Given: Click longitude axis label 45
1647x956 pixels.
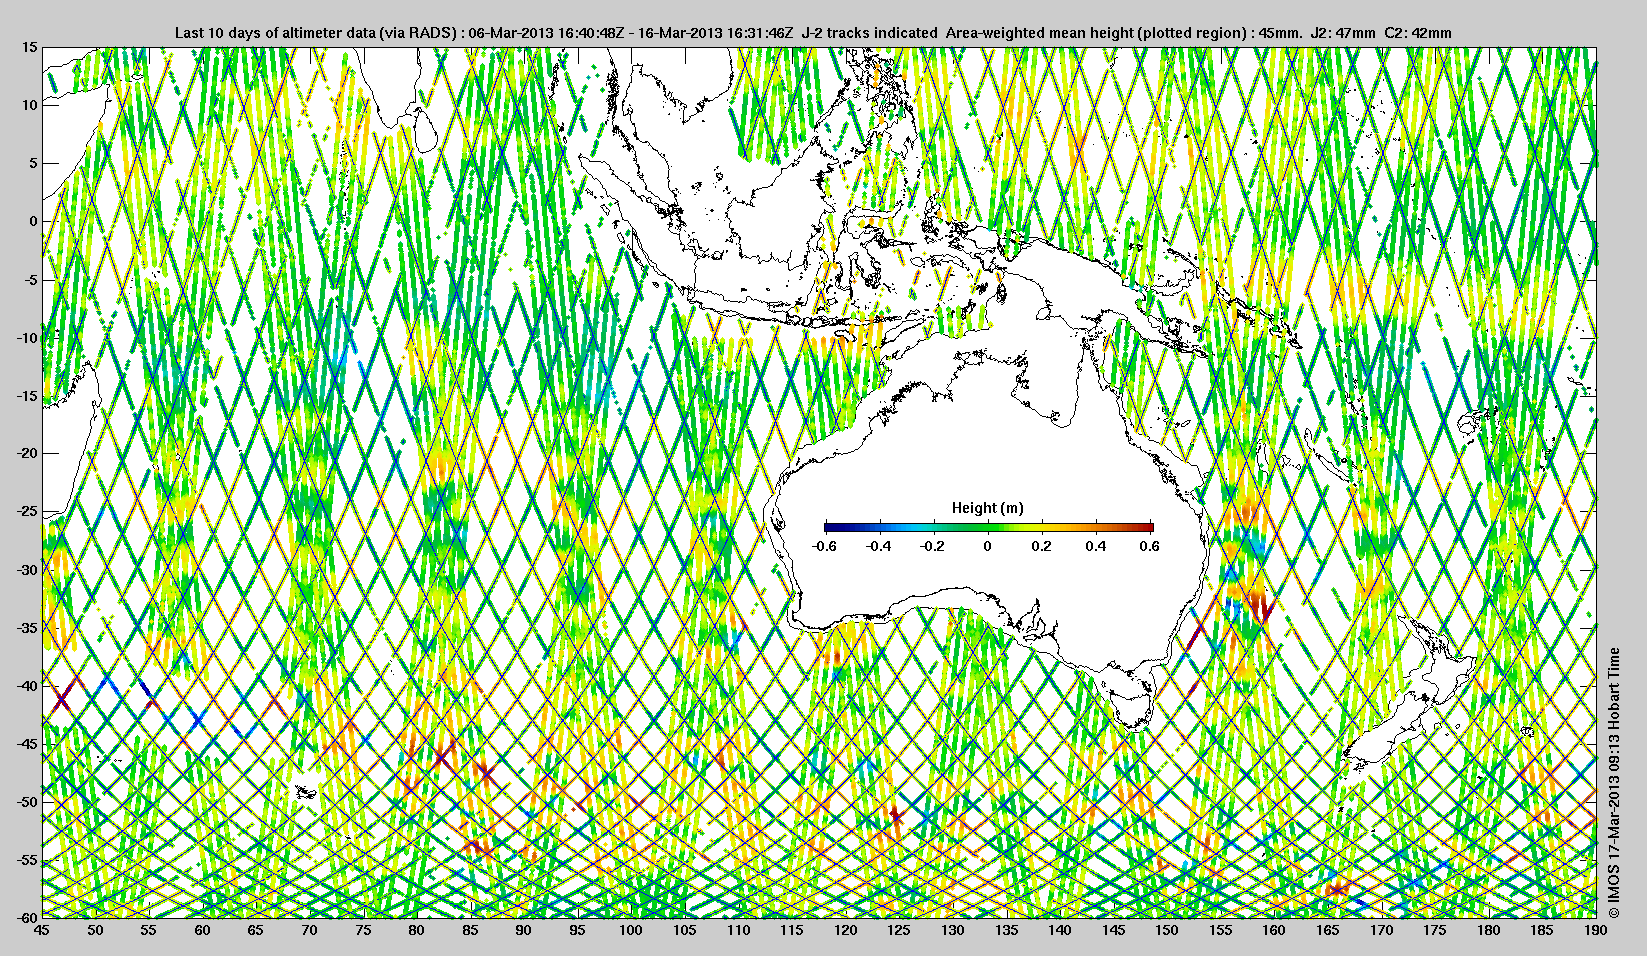Looking at the screenshot, I should pyautogui.click(x=42, y=931).
